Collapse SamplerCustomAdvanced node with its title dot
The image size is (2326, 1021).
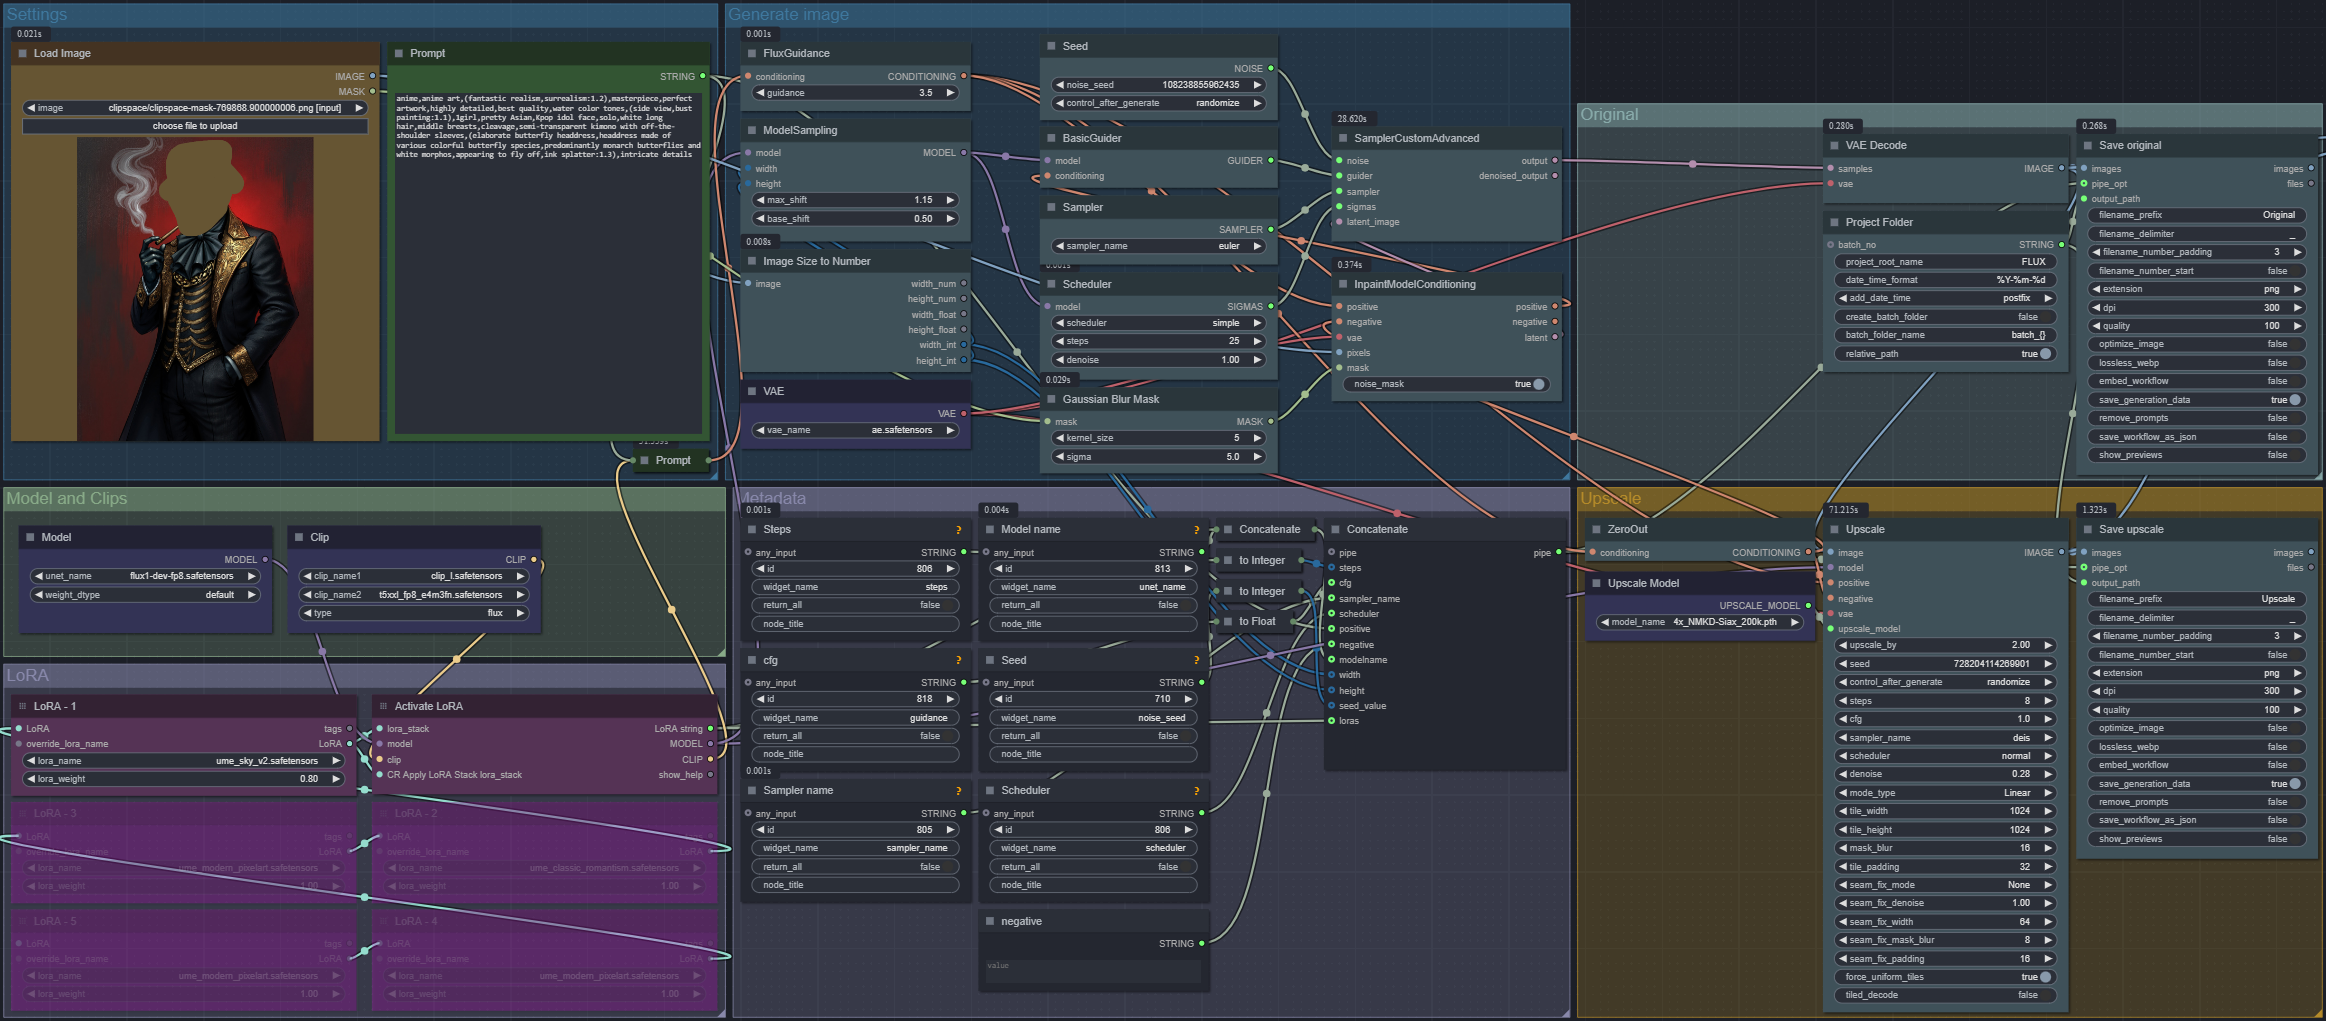pos(1343,139)
